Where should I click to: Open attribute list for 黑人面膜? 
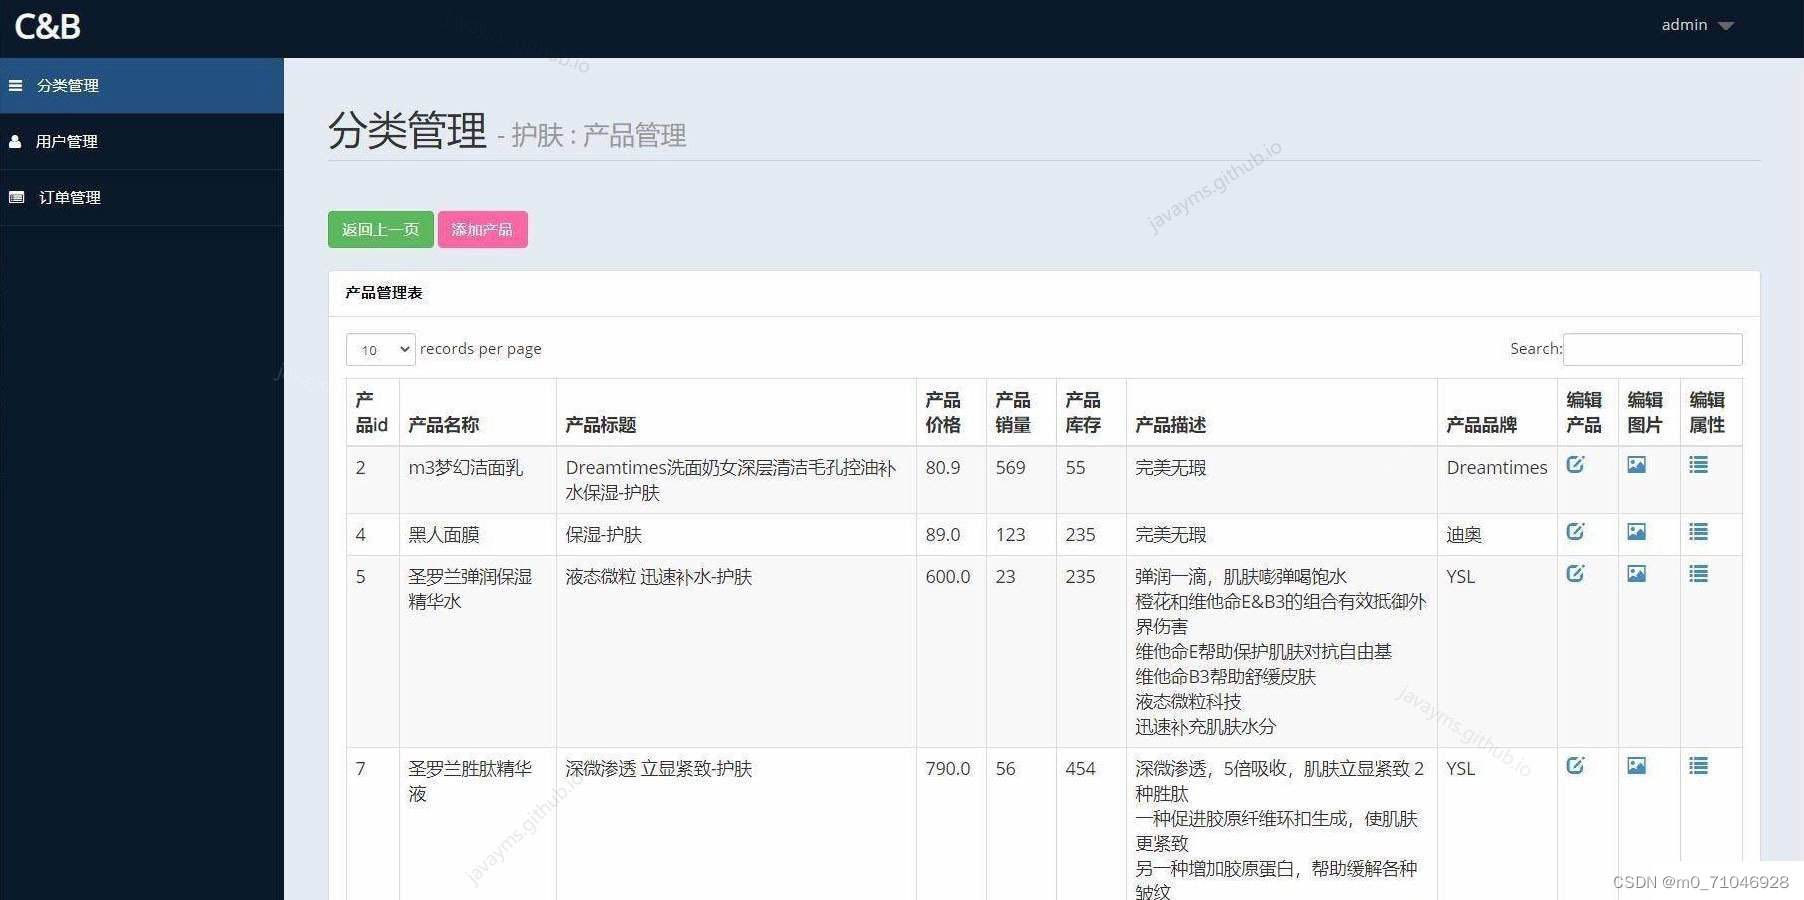(1698, 532)
